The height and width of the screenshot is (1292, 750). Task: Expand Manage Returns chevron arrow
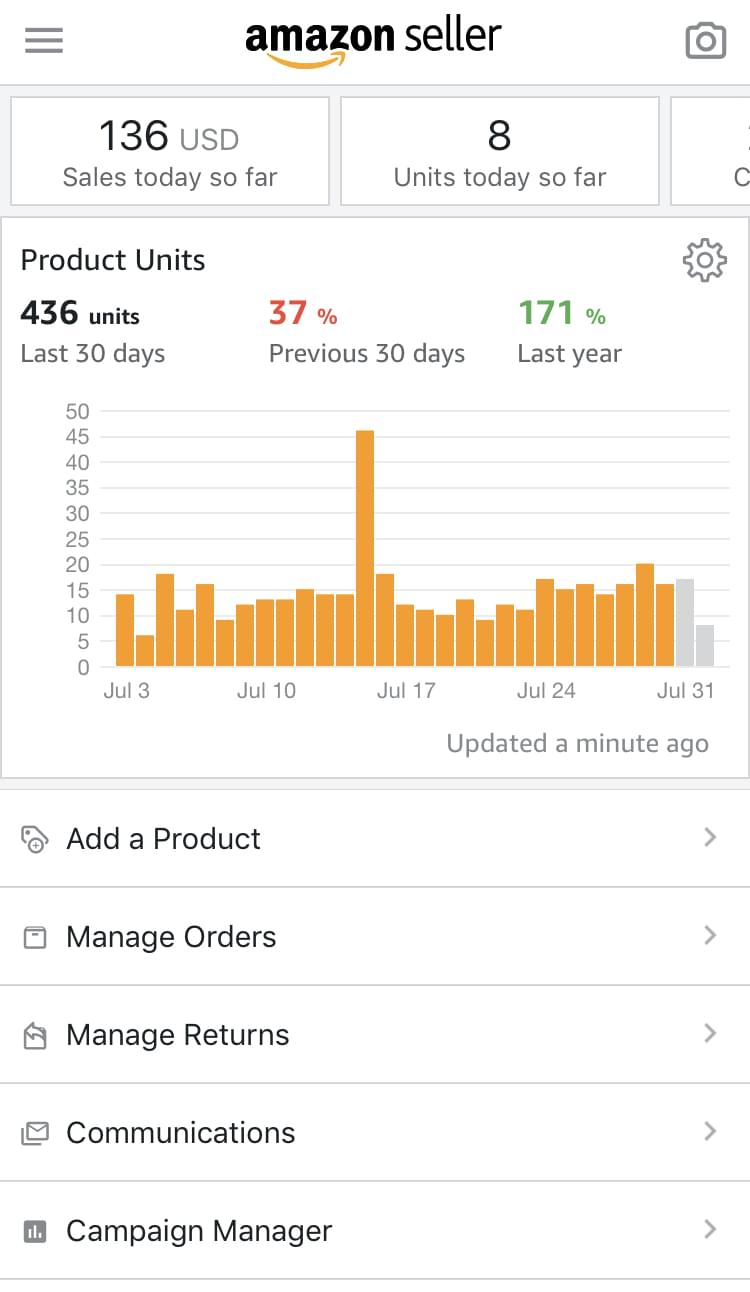(710, 1033)
